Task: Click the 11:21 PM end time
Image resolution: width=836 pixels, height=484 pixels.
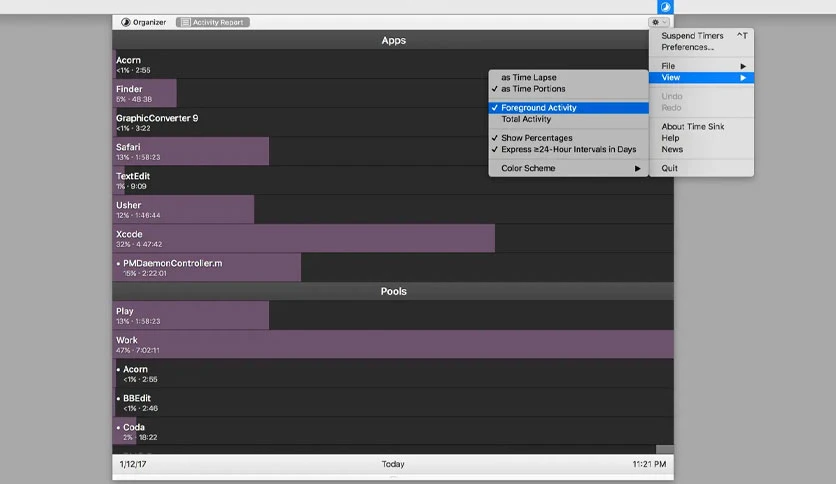Action: point(649,464)
